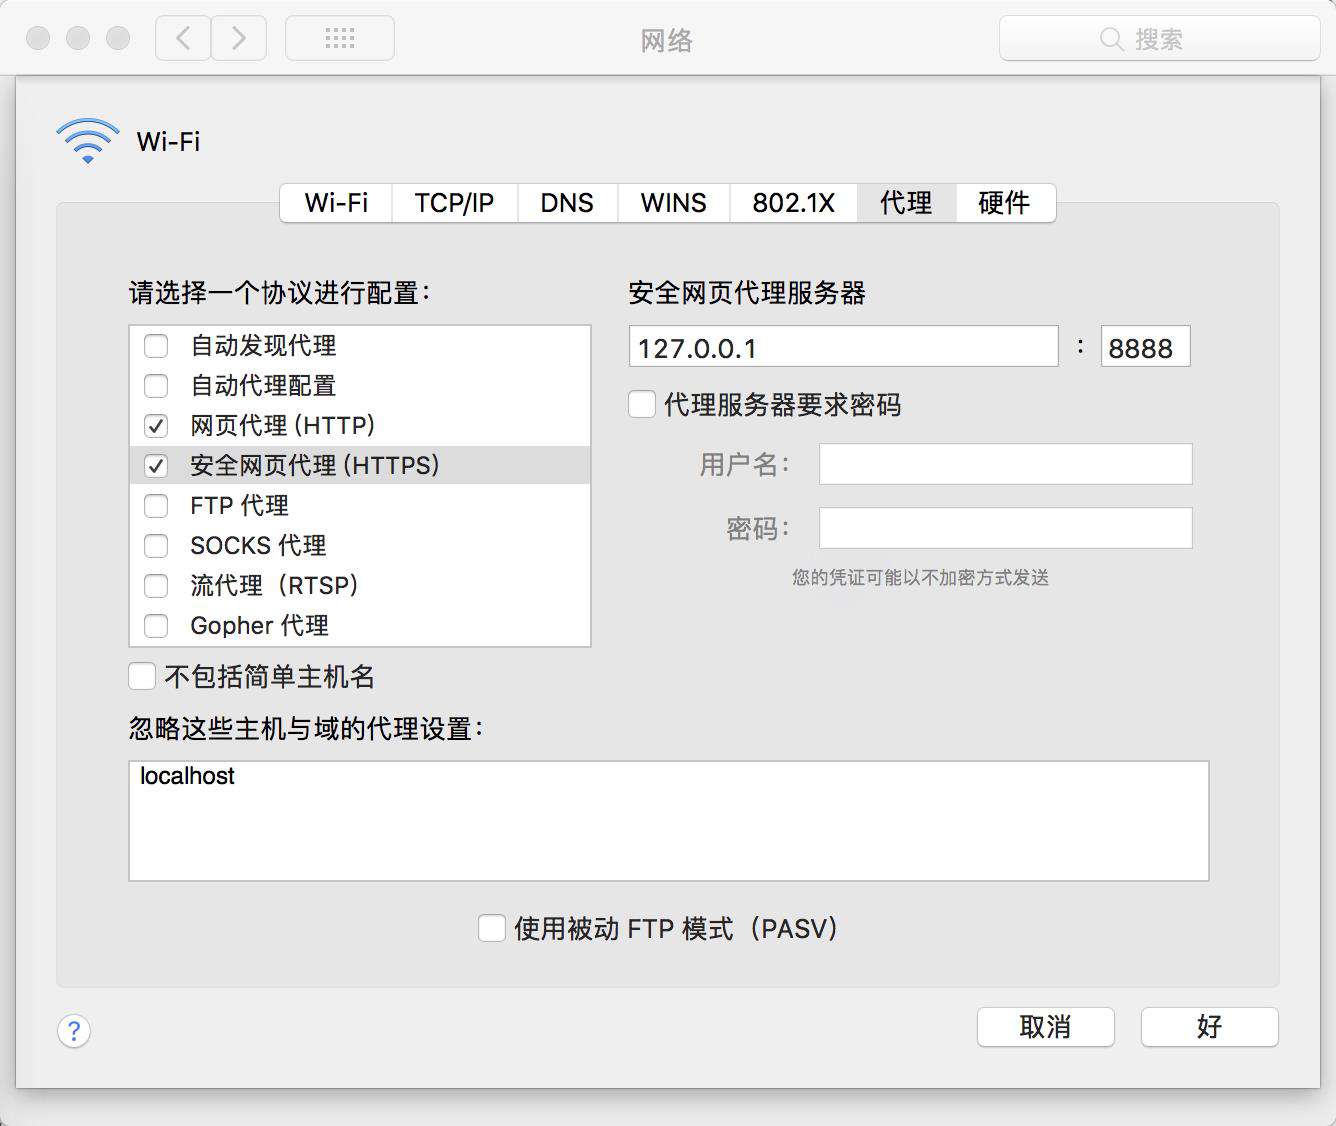The height and width of the screenshot is (1126, 1336).
Task: Switch to the Wi-Fi tab
Action: click(x=336, y=203)
